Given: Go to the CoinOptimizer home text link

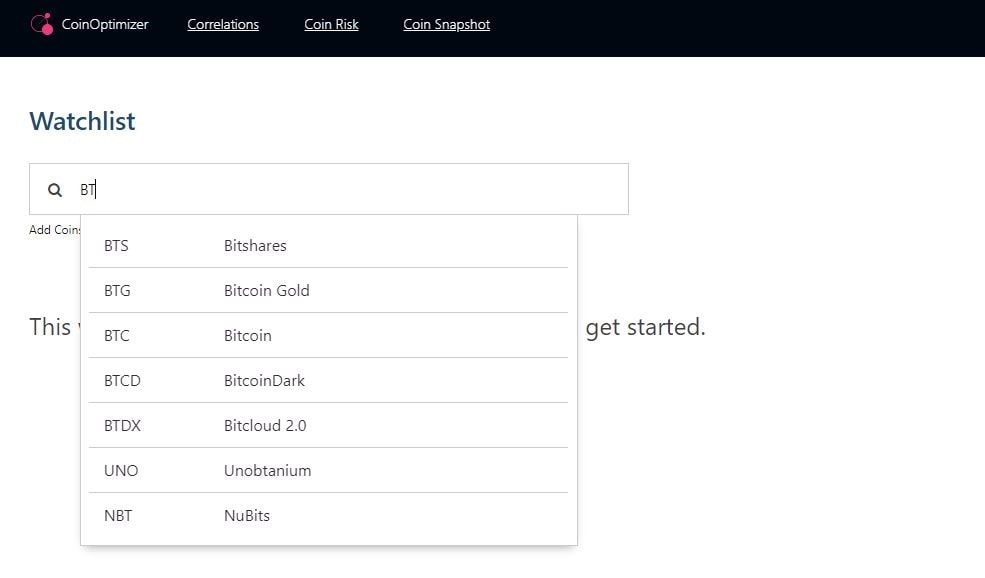Looking at the screenshot, I should pos(105,24).
